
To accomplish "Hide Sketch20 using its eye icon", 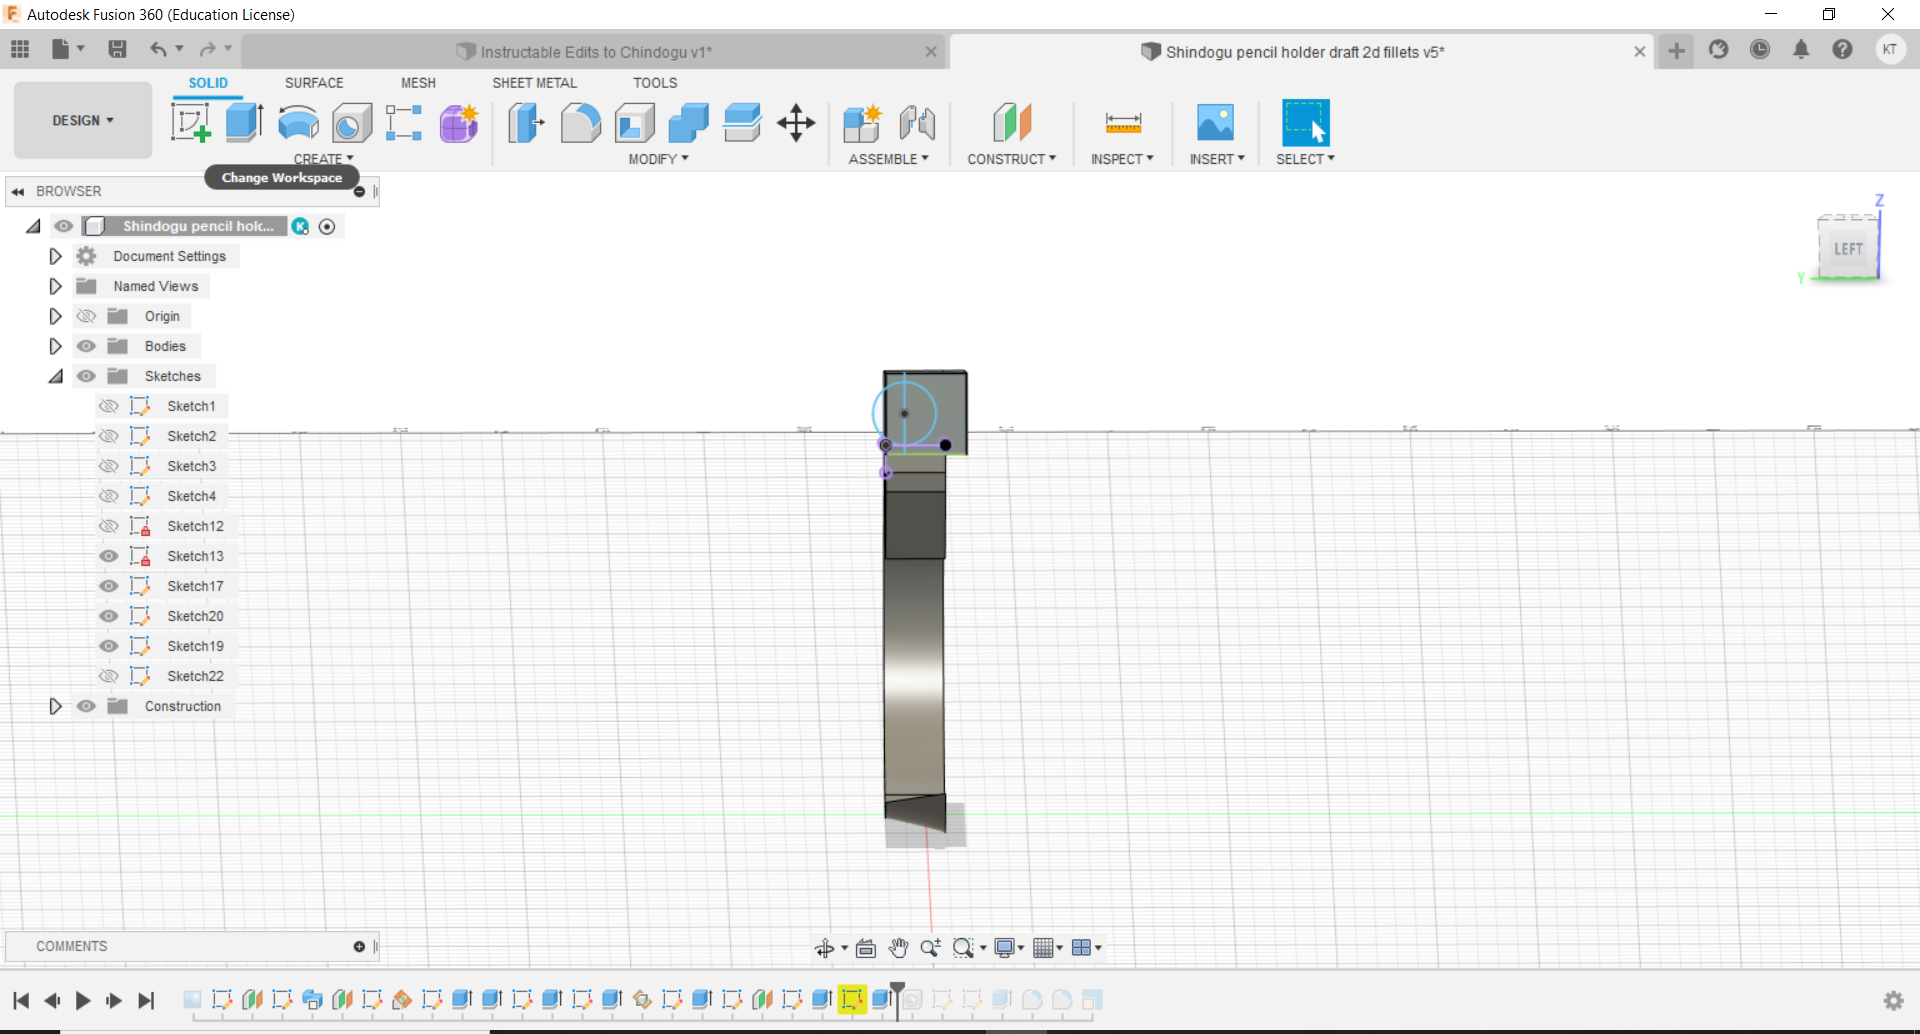I will tap(109, 616).
